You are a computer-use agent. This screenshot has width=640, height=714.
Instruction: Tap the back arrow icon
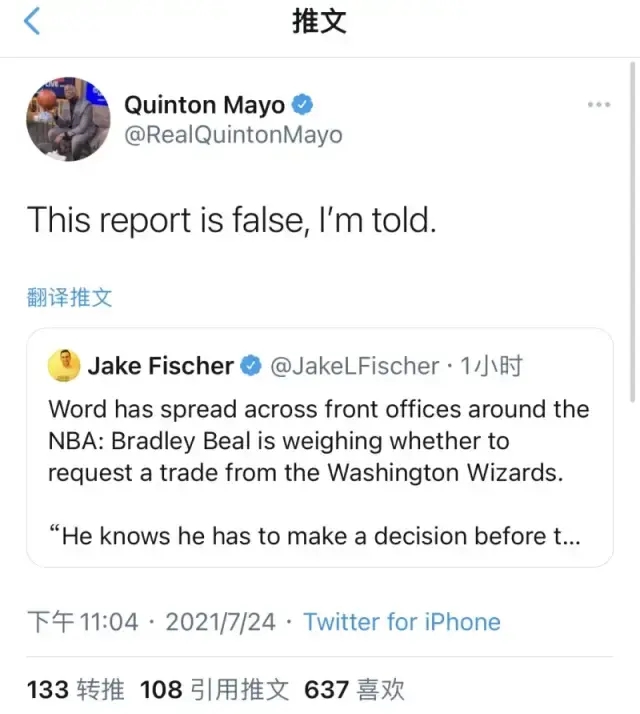coord(32,21)
